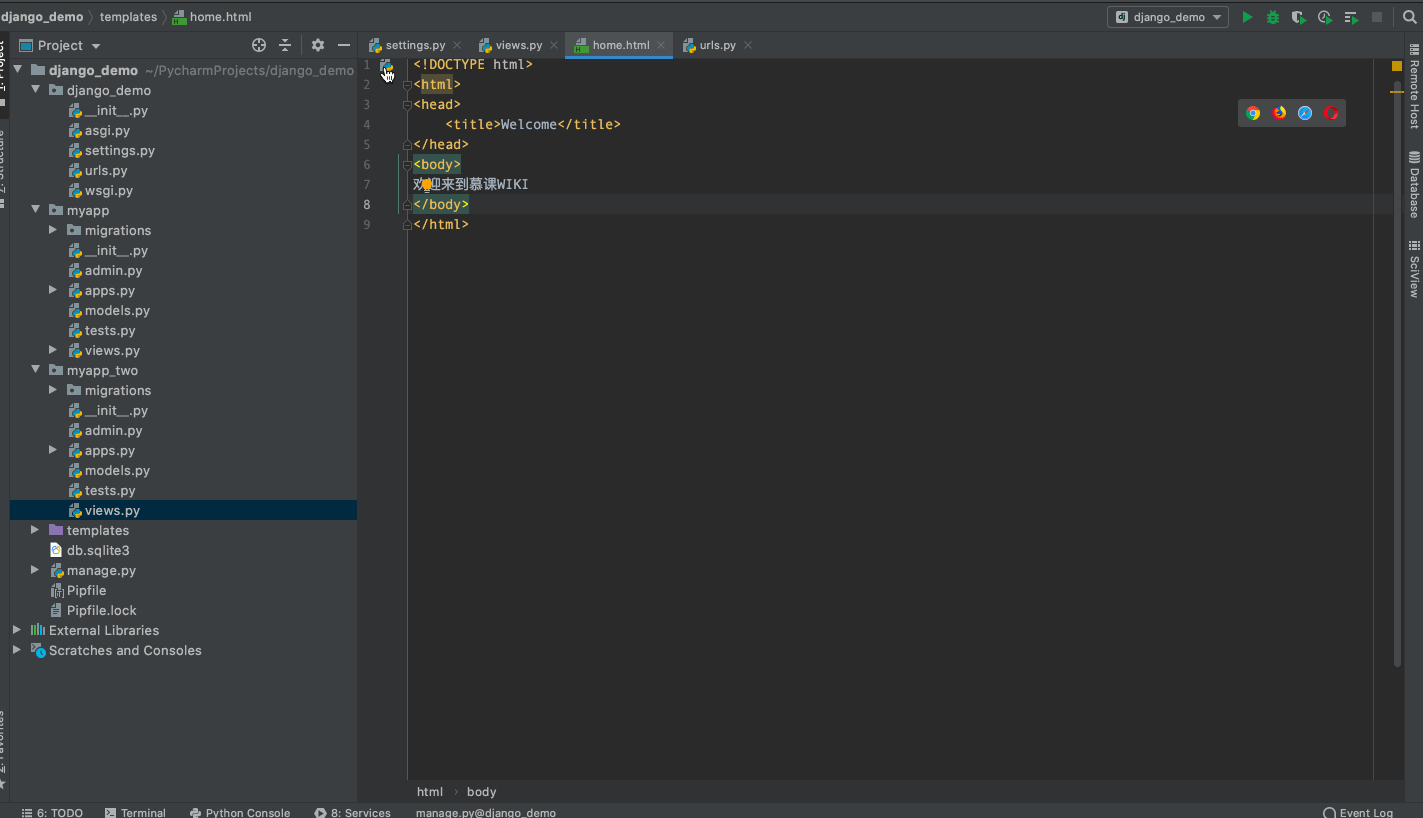This screenshot has height=818, width=1423.
Task: Open concurrency diagram run icon
Action: (1351, 17)
